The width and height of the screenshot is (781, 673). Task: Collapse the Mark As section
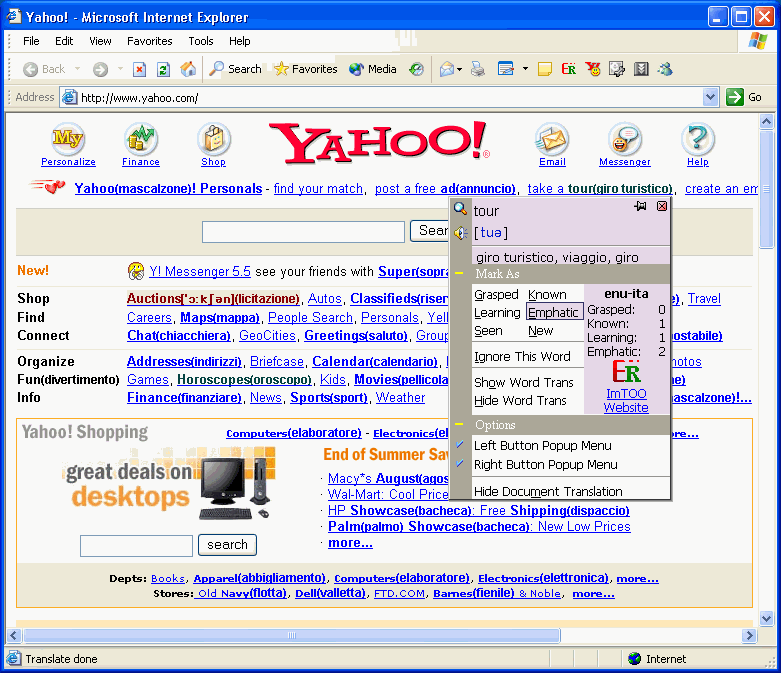[x=459, y=273]
